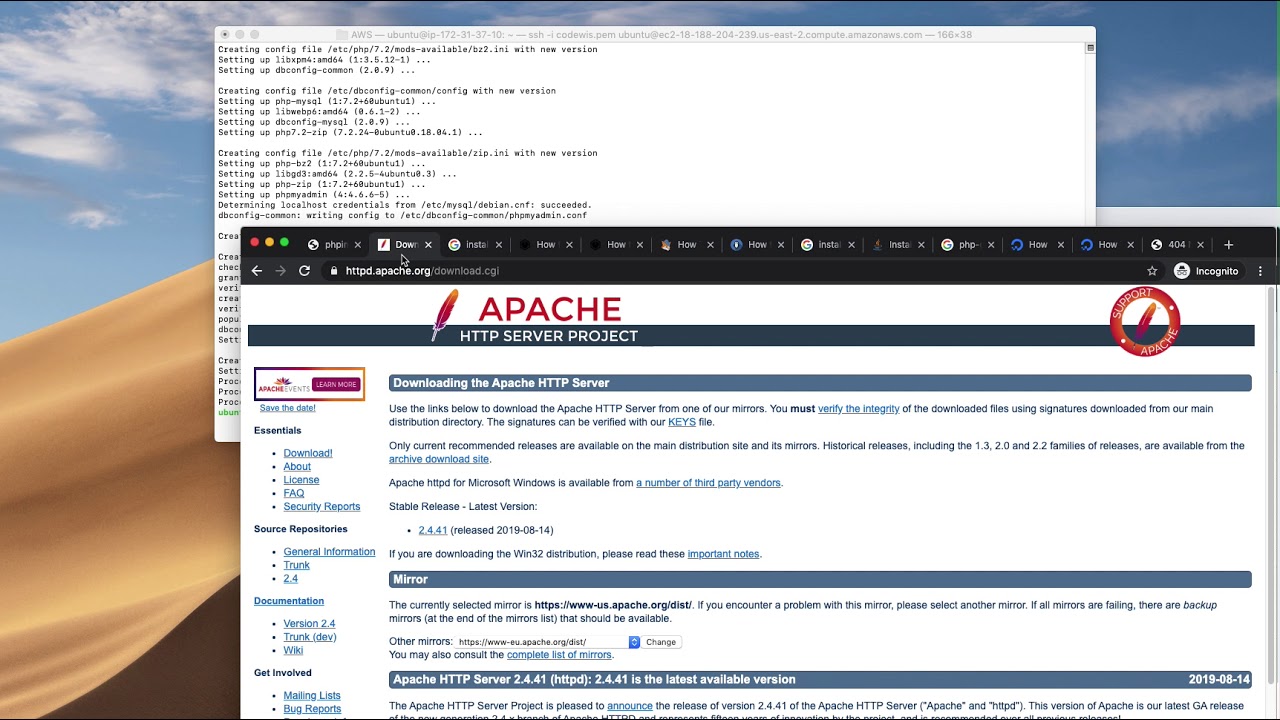Click the announce link
This screenshot has width=1280, height=720.
coord(630,706)
